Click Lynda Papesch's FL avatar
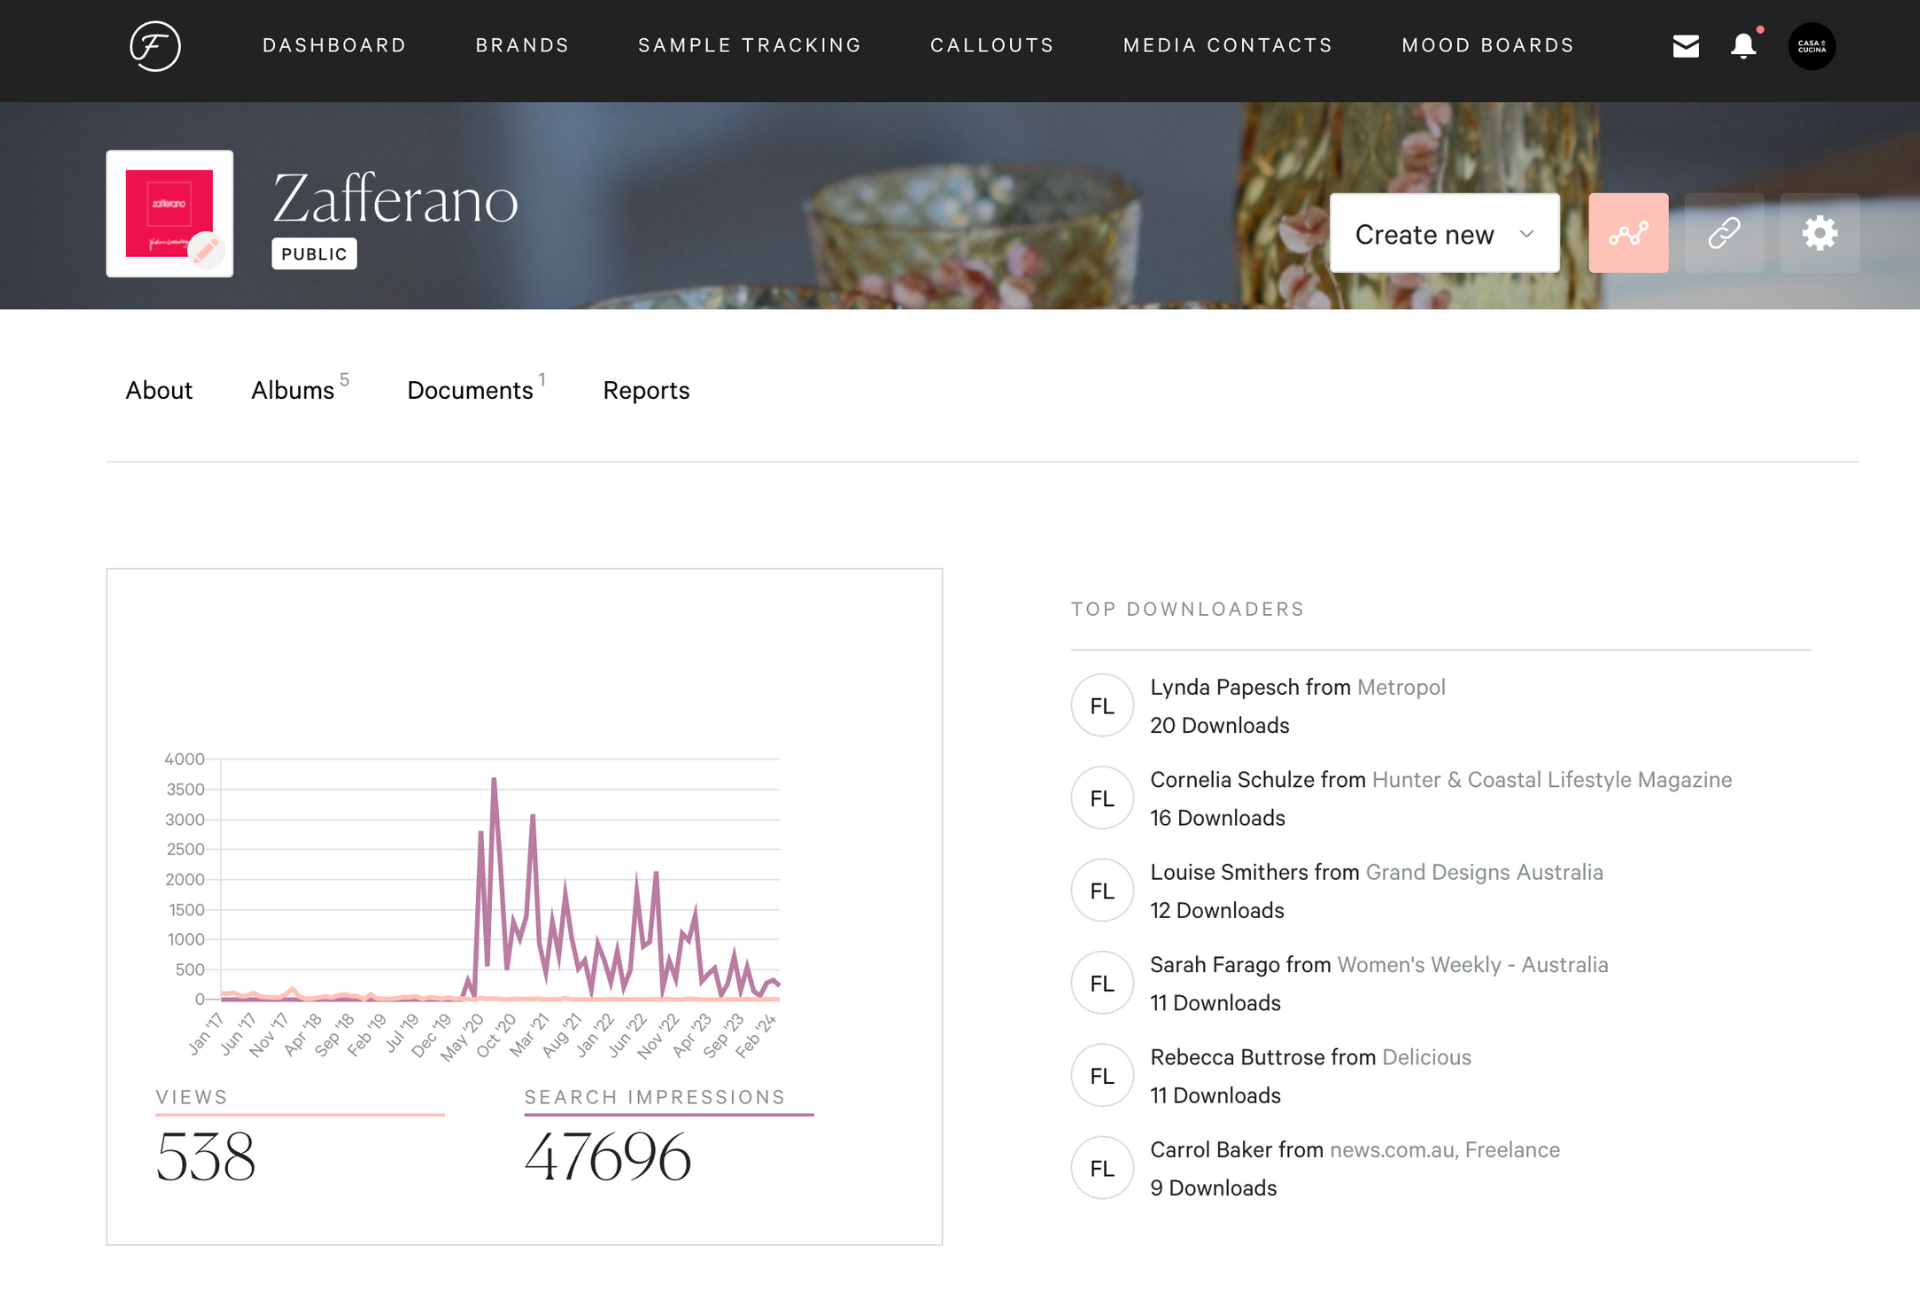 click(x=1101, y=705)
